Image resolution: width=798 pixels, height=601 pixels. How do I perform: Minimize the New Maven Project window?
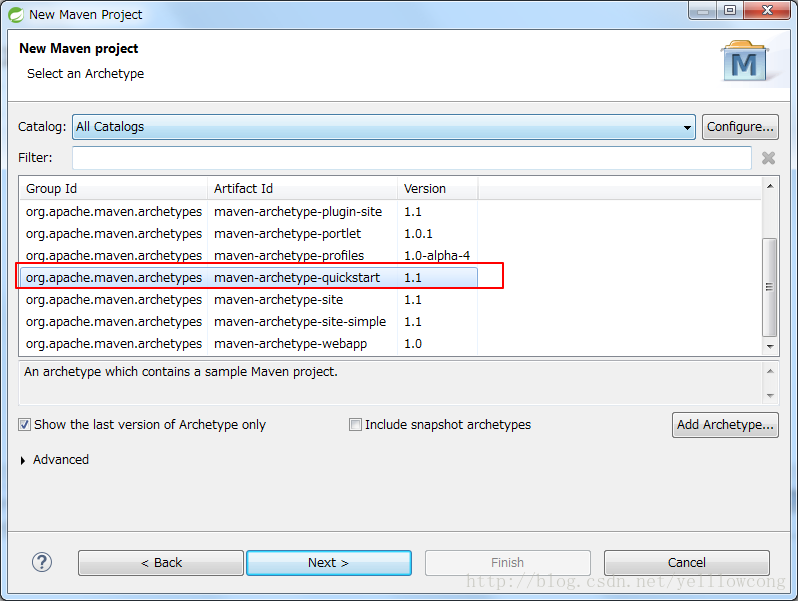coord(703,10)
